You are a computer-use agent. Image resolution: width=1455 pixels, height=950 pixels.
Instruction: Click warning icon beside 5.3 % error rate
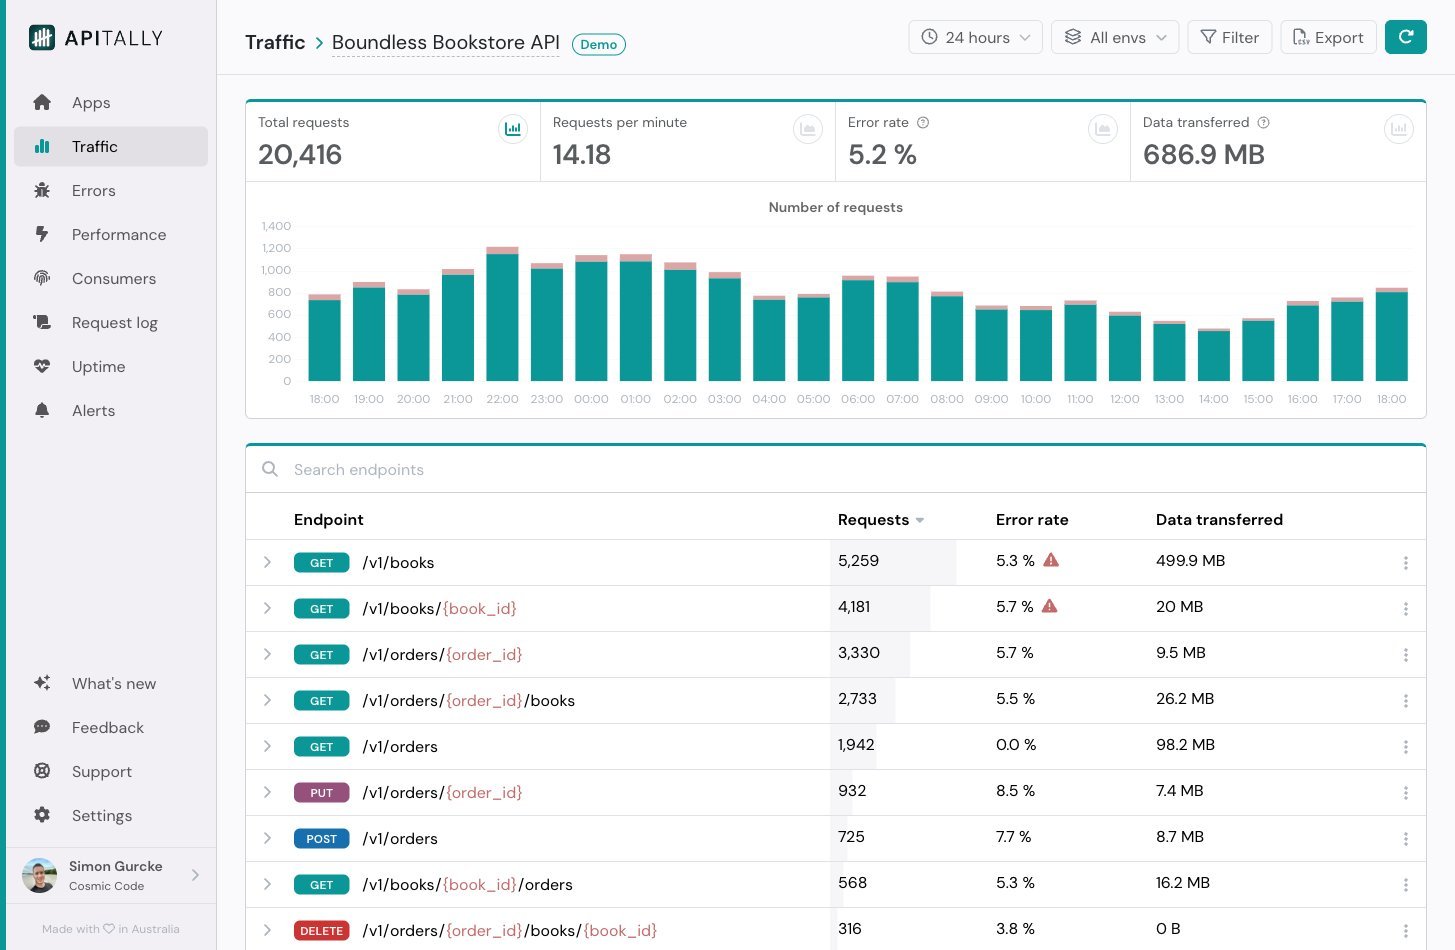click(1051, 561)
